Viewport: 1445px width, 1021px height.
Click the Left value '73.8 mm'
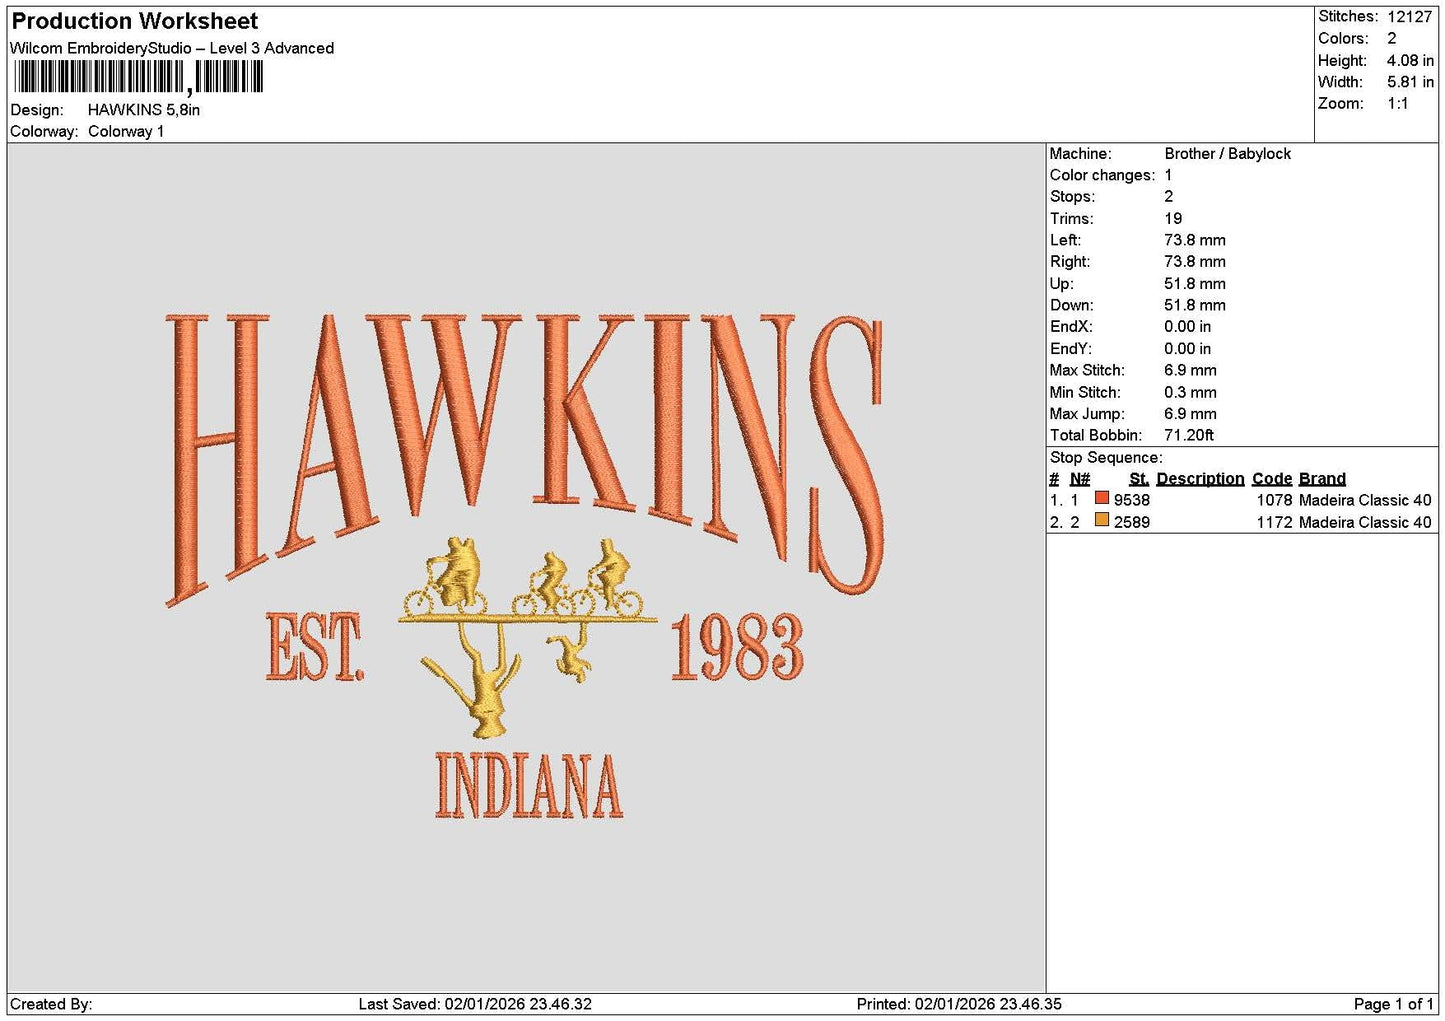[1195, 240]
